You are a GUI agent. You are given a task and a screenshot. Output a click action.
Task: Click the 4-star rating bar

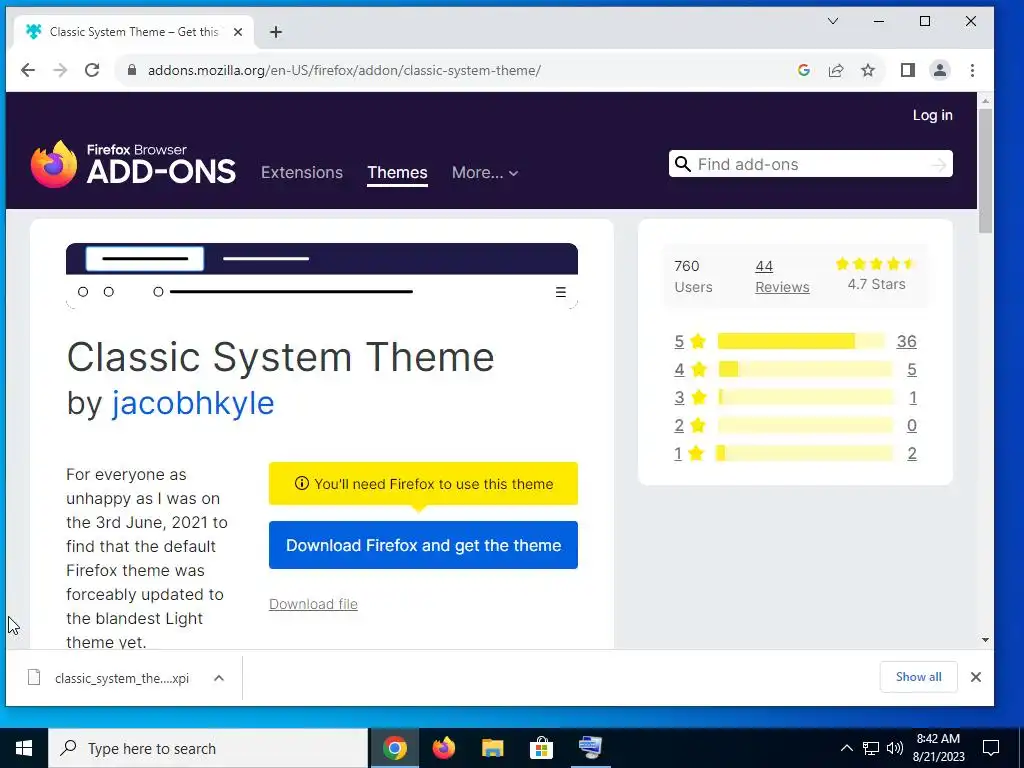[x=805, y=369]
